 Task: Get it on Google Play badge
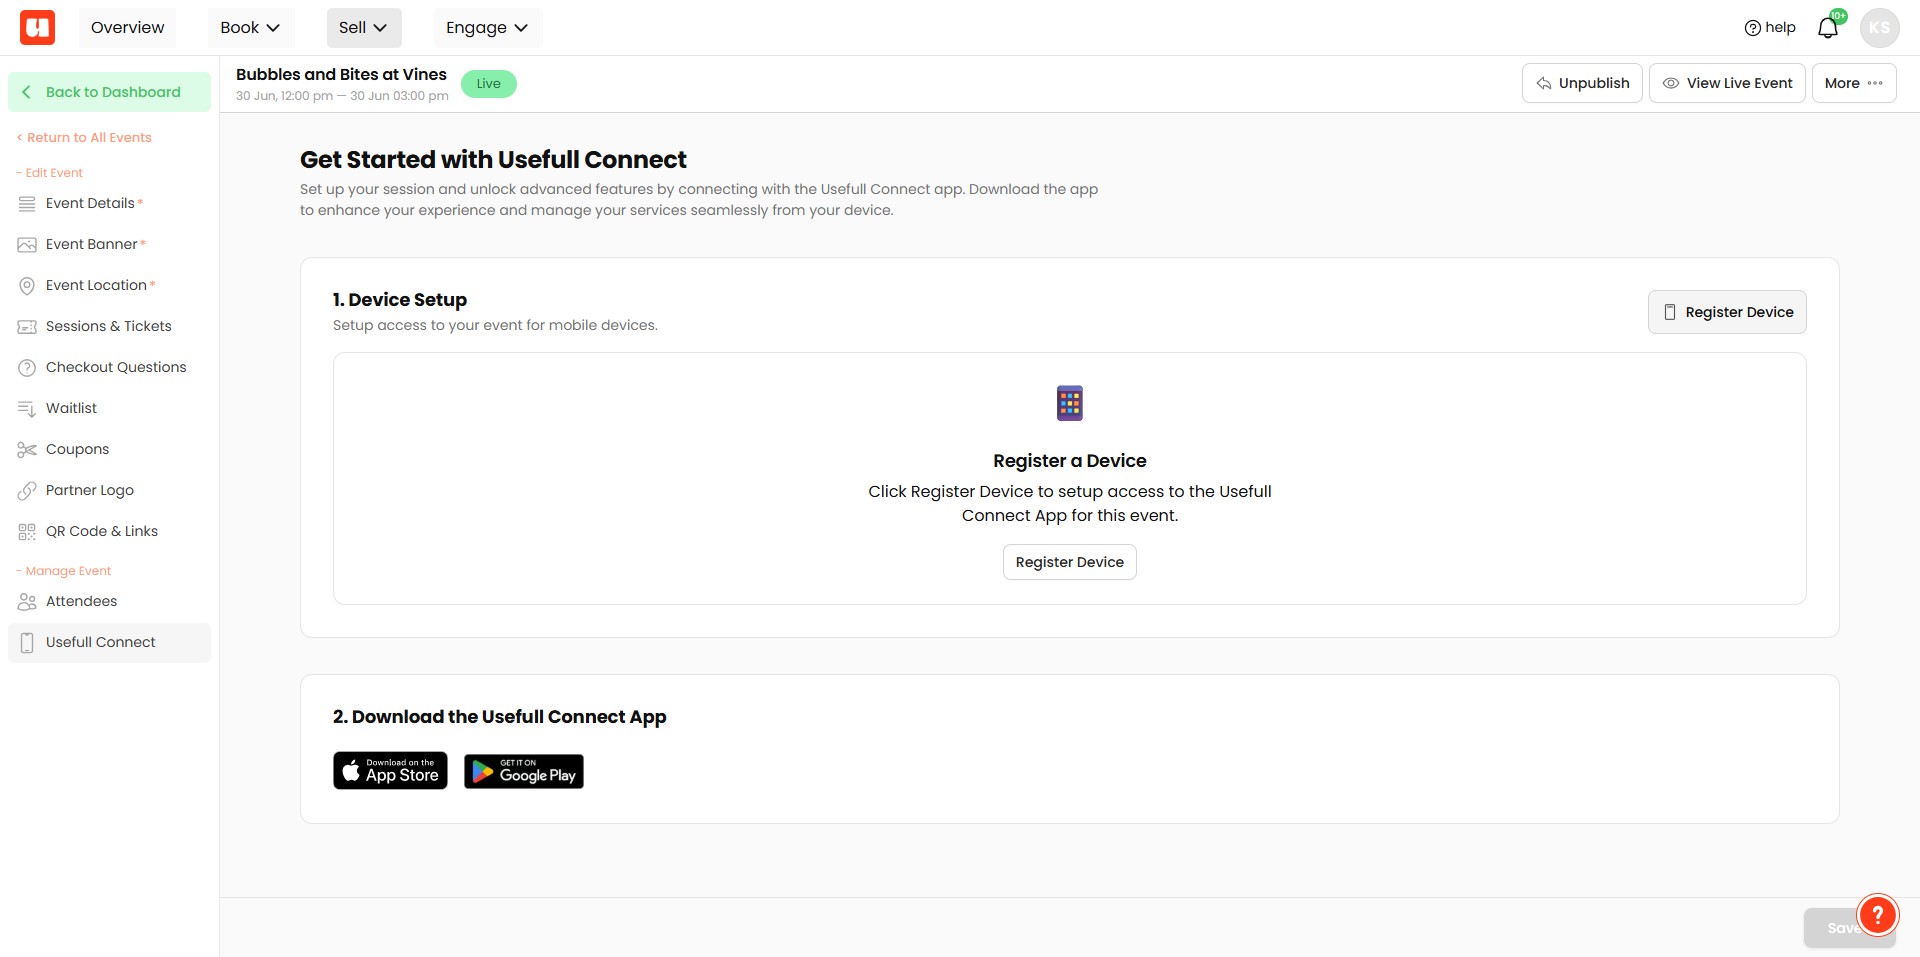coord(524,771)
